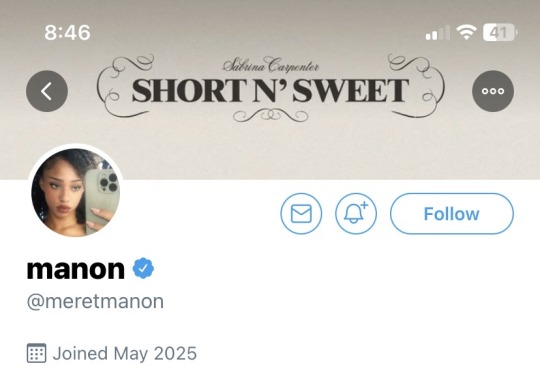Tap the cellular signal bars icon
The height and width of the screenshot is (385, 540).
(x=438, y=33)
